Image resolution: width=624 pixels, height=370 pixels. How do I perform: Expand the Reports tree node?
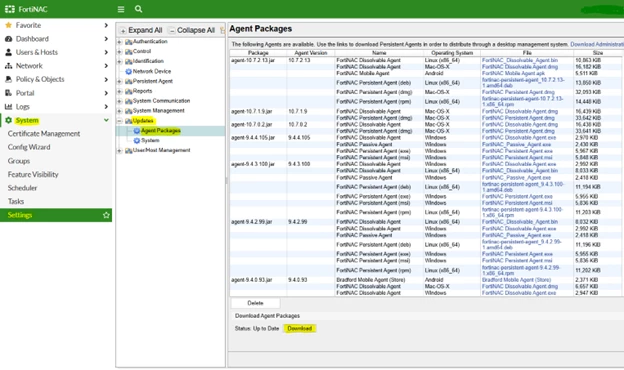(119, 91)
